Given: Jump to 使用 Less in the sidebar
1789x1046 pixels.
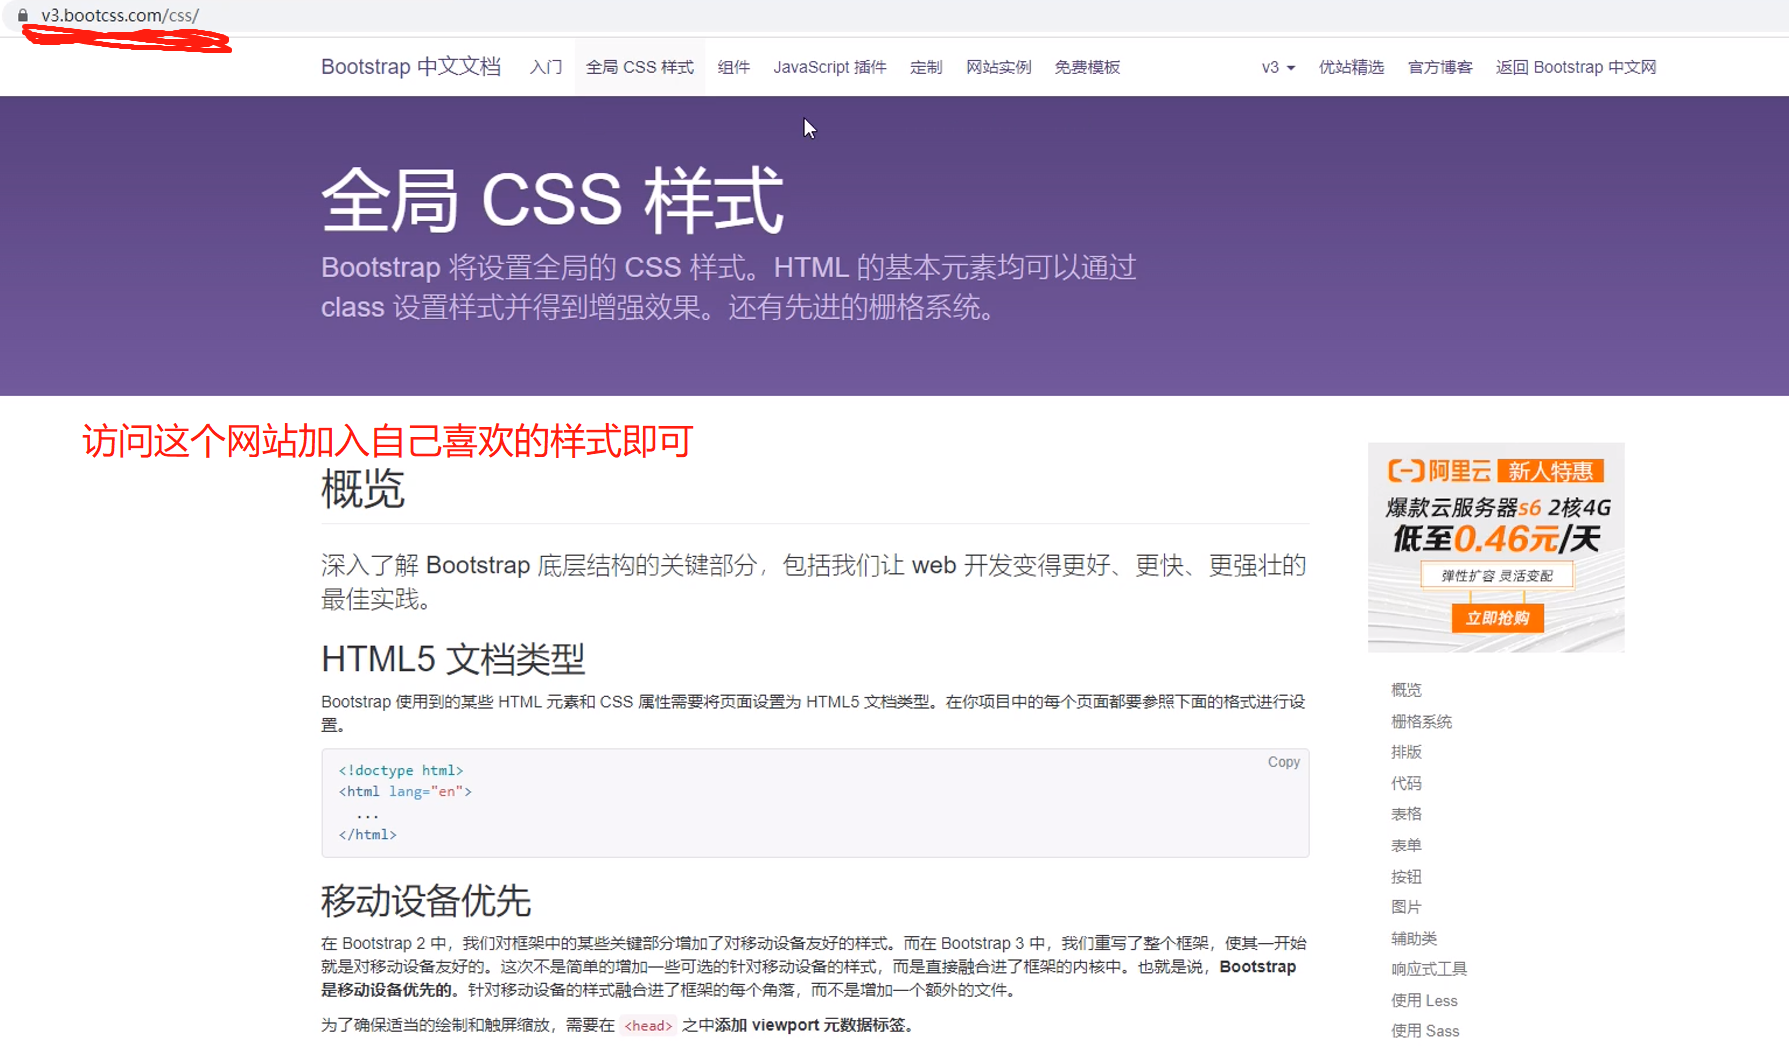Looking at the screenshot, I should click(1424, 1000).
